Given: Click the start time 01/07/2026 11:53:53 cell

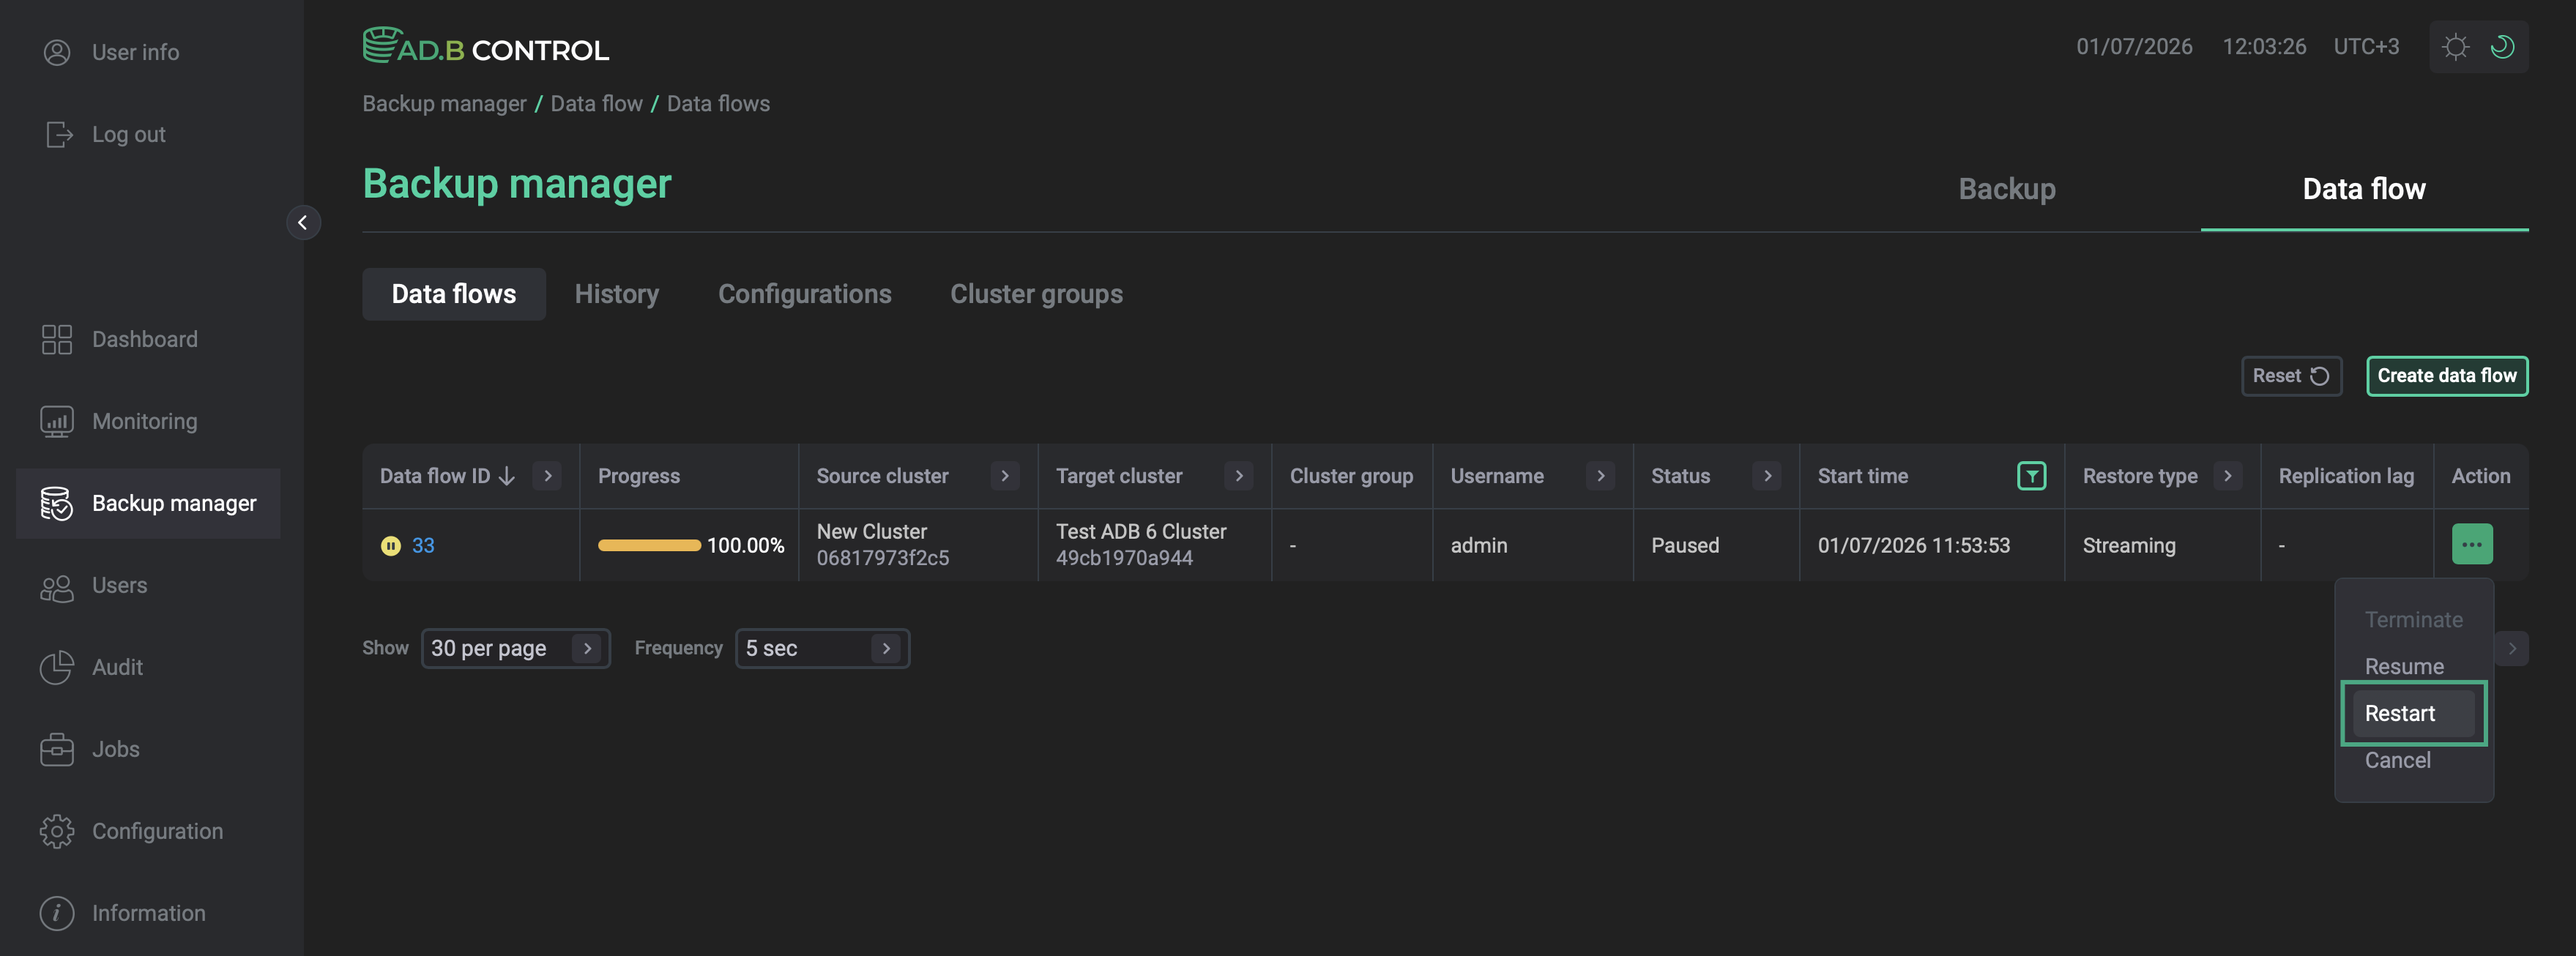Looking at the screenshot, I should [1931, 545].
